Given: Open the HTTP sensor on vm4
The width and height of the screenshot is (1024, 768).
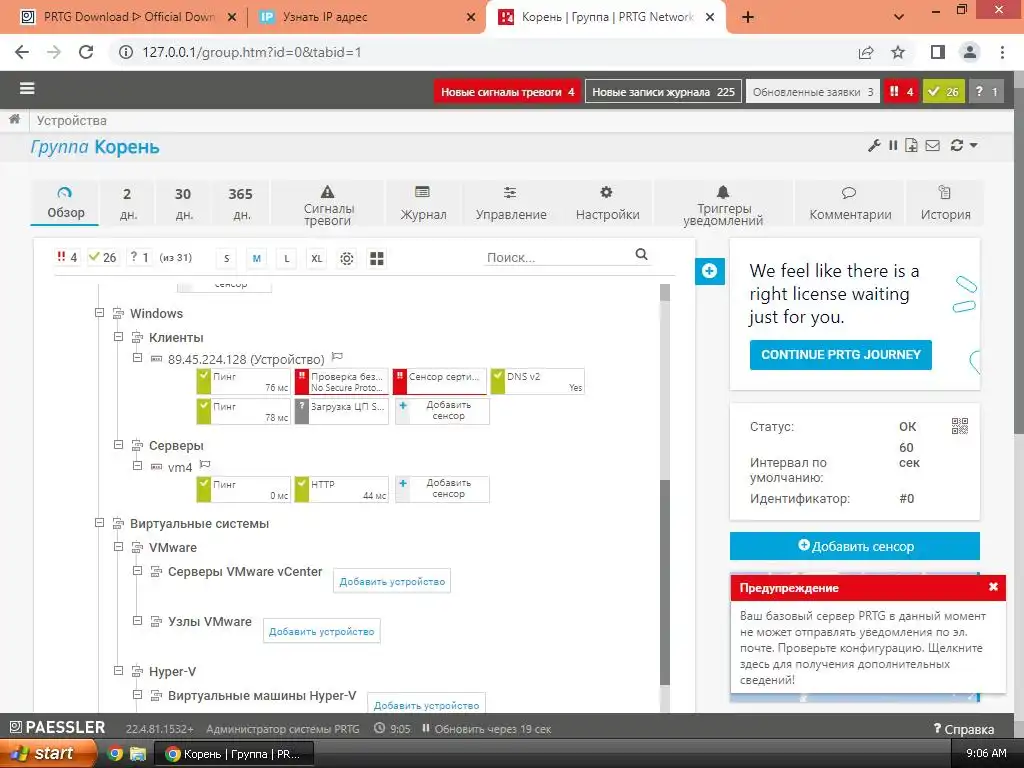Looking at the screenshot, I should tap(342, 489).
